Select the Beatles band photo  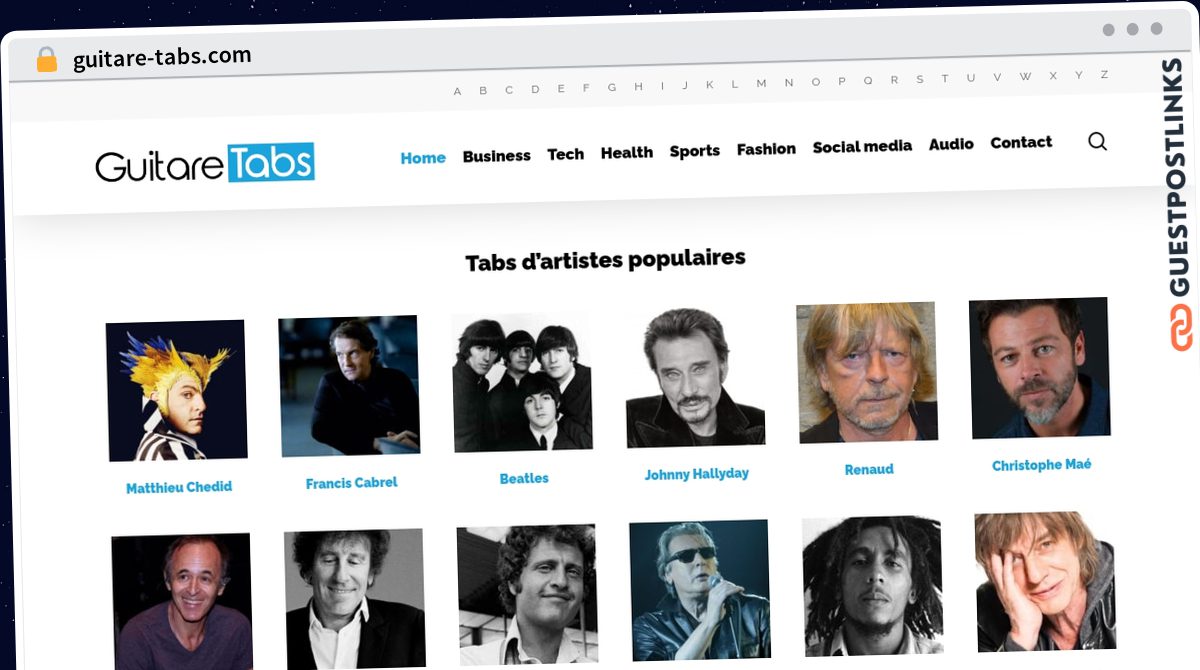click(x=522, y=382)
